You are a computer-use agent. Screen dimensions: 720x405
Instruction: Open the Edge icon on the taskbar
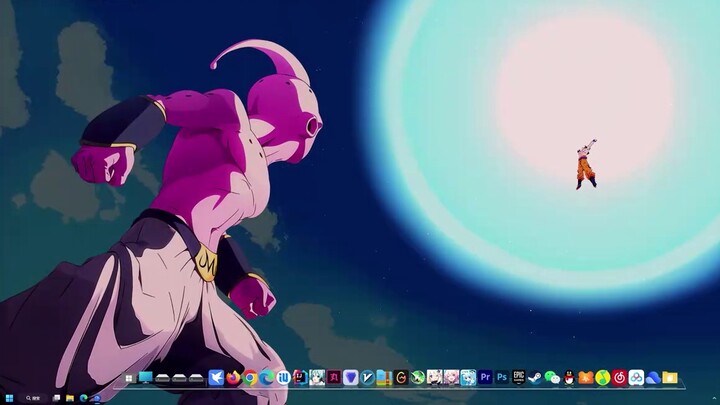[x=84, y=398]
